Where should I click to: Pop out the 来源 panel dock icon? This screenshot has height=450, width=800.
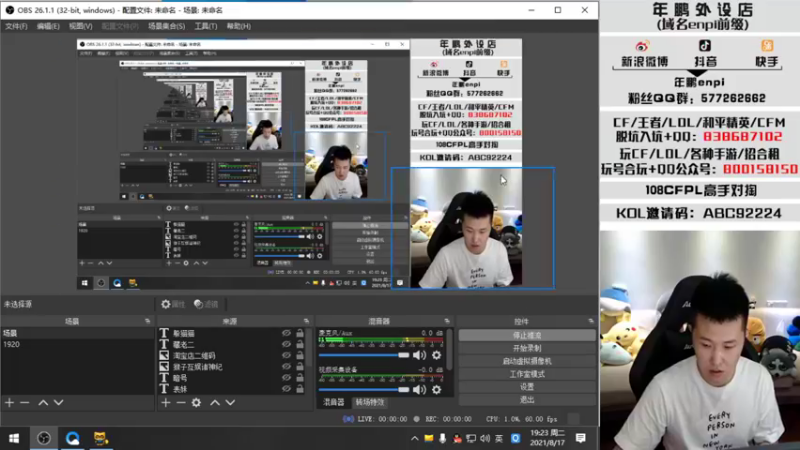(x=306, y=321)
